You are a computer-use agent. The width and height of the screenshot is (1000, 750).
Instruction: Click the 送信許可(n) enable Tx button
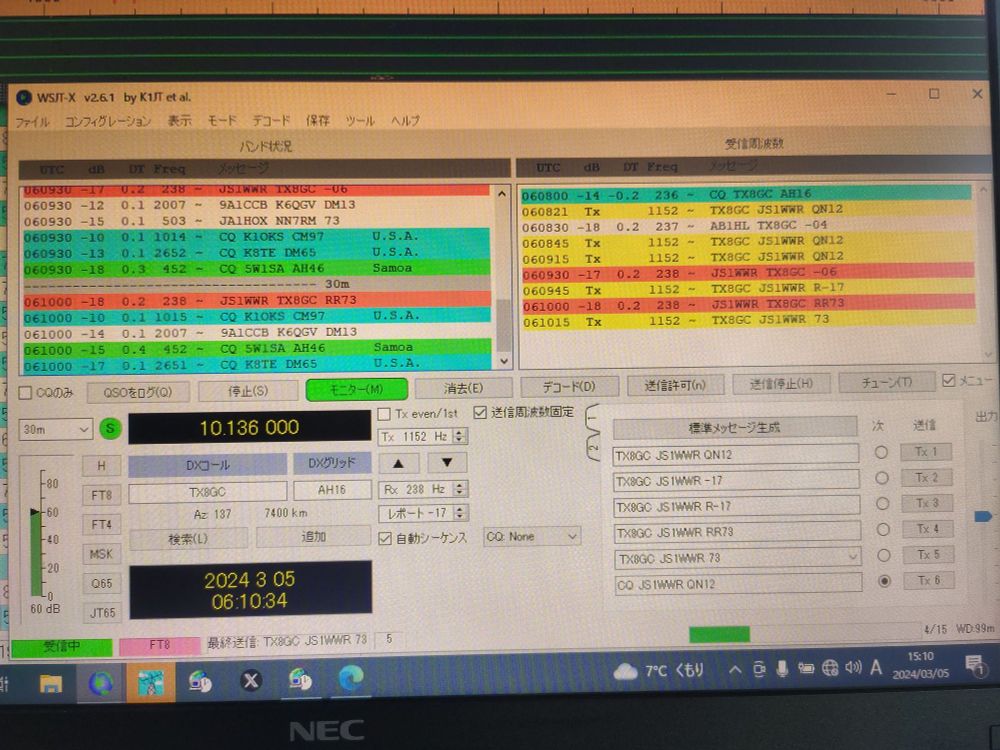(x=675, y=385)
